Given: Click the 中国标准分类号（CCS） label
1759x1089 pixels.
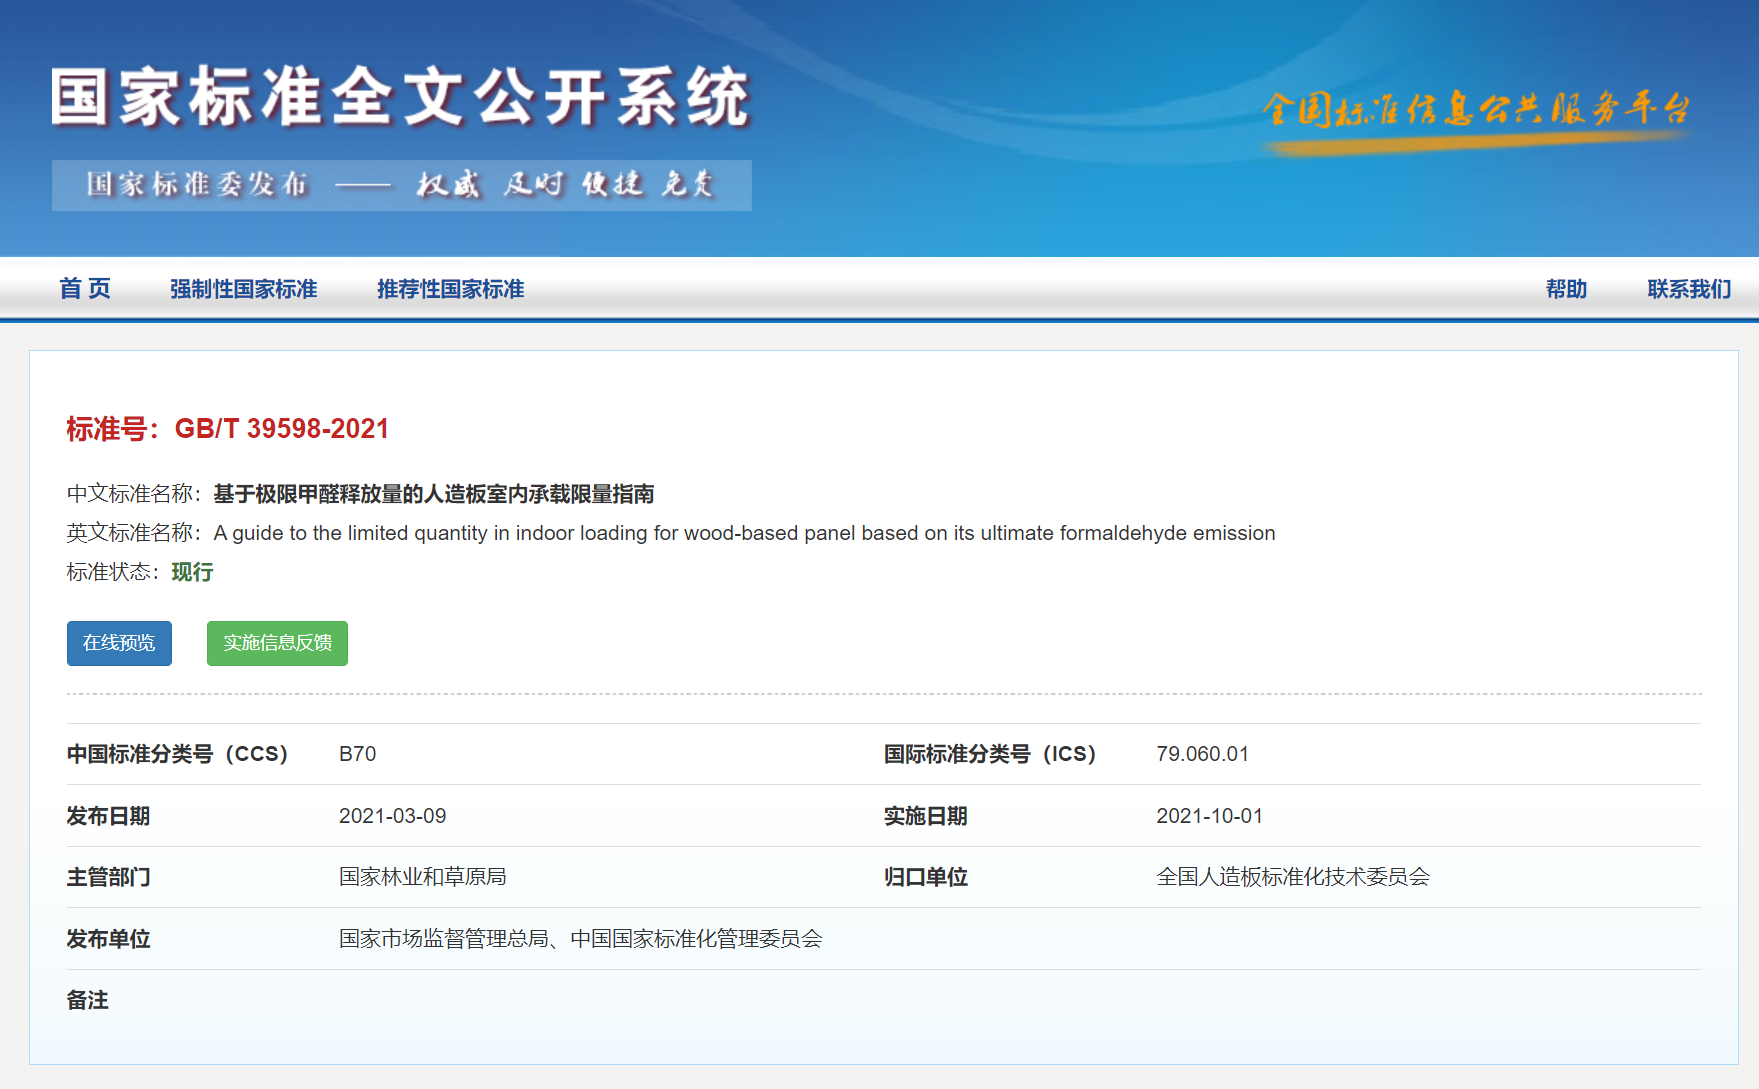Looking at the screenshot, I should pyautogui.click(x=177, y=754).
